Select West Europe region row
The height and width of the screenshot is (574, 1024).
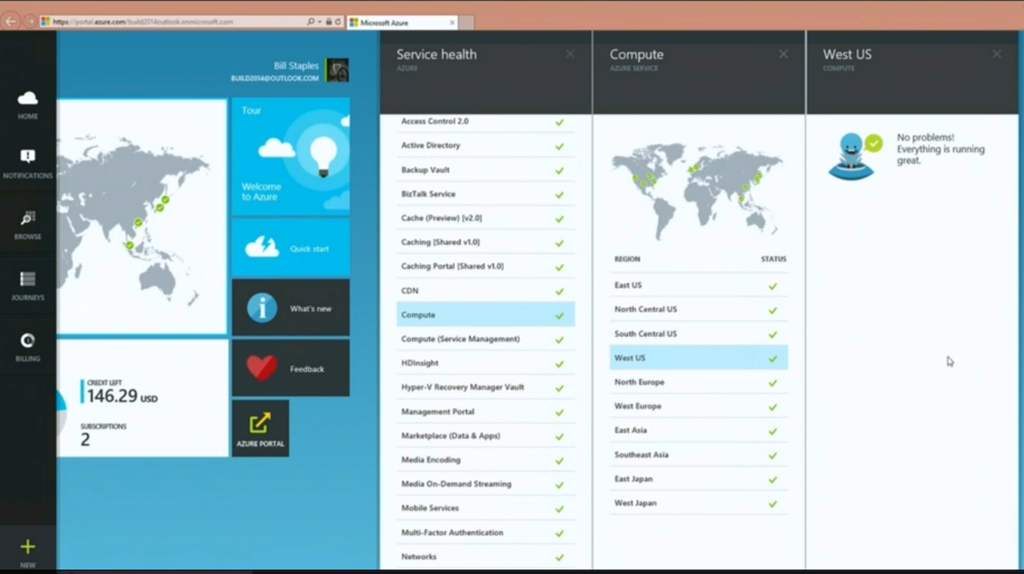(x=698, y=406)
